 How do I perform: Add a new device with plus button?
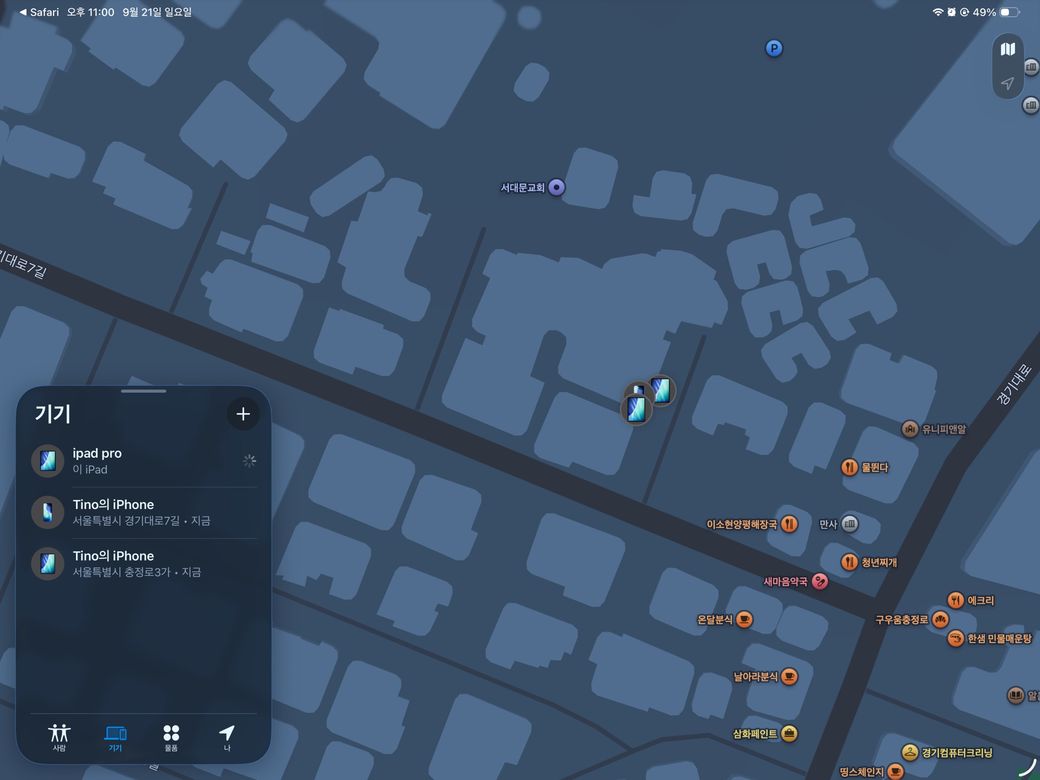coord(243,414)
